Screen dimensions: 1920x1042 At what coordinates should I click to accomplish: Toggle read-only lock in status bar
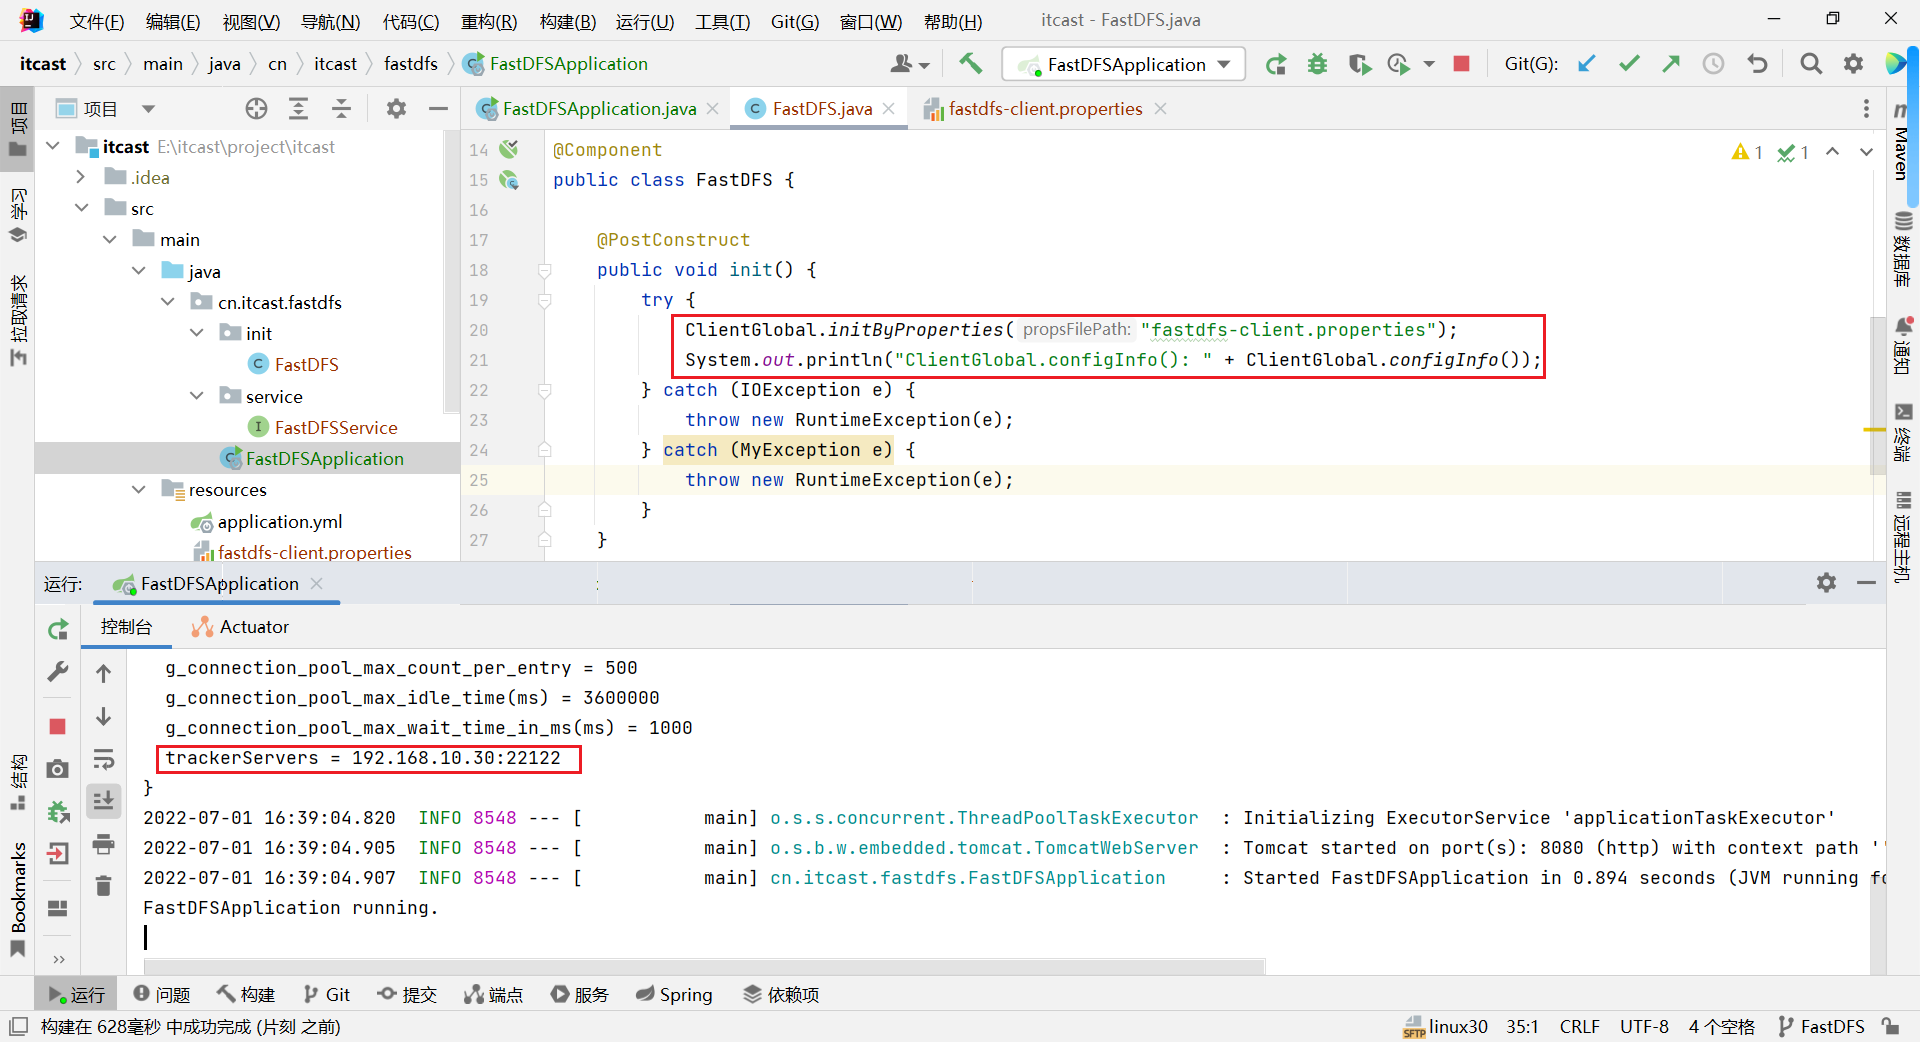[x=1890, y=1026]
